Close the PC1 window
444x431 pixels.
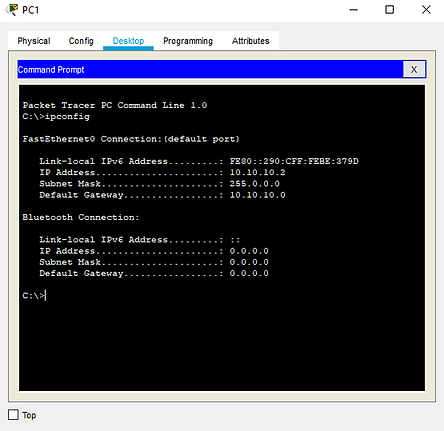426,10
